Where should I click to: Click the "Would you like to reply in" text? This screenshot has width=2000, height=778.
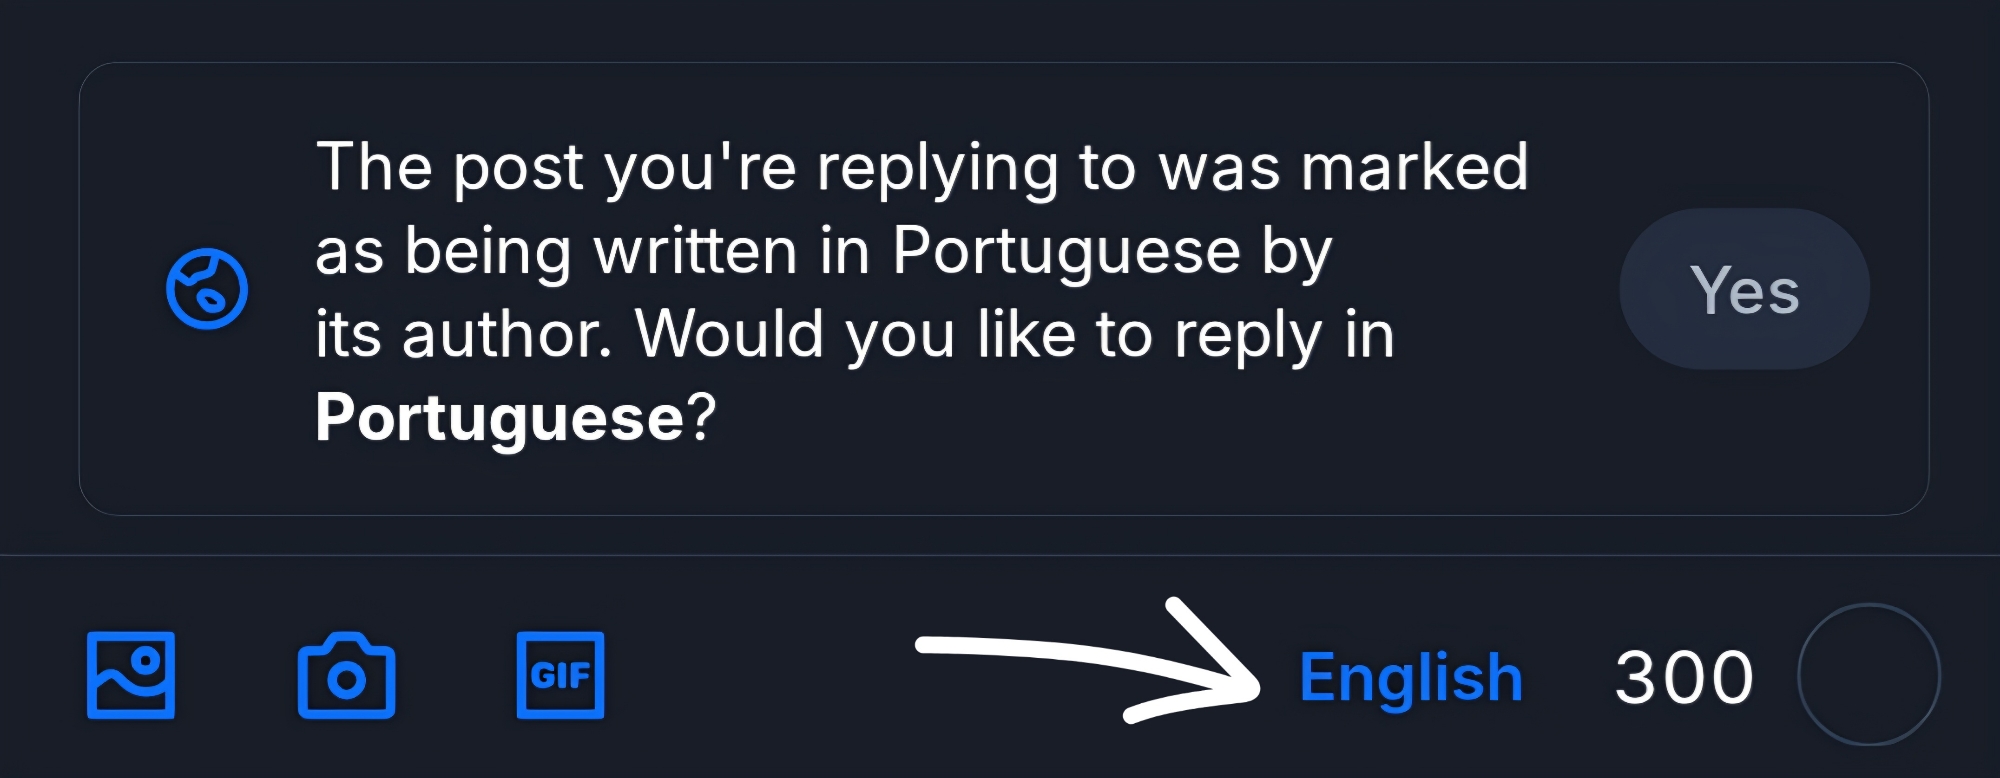(1014, 334)
